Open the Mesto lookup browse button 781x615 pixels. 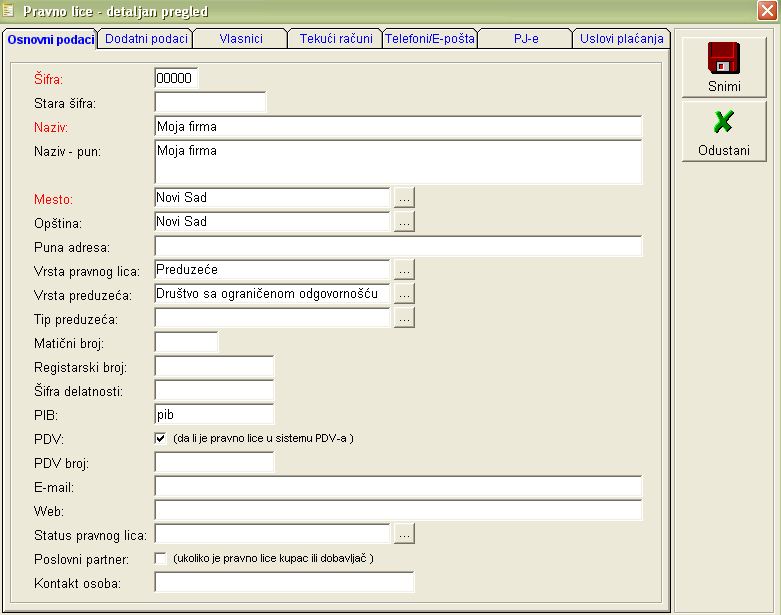click(x=404, y=198)
